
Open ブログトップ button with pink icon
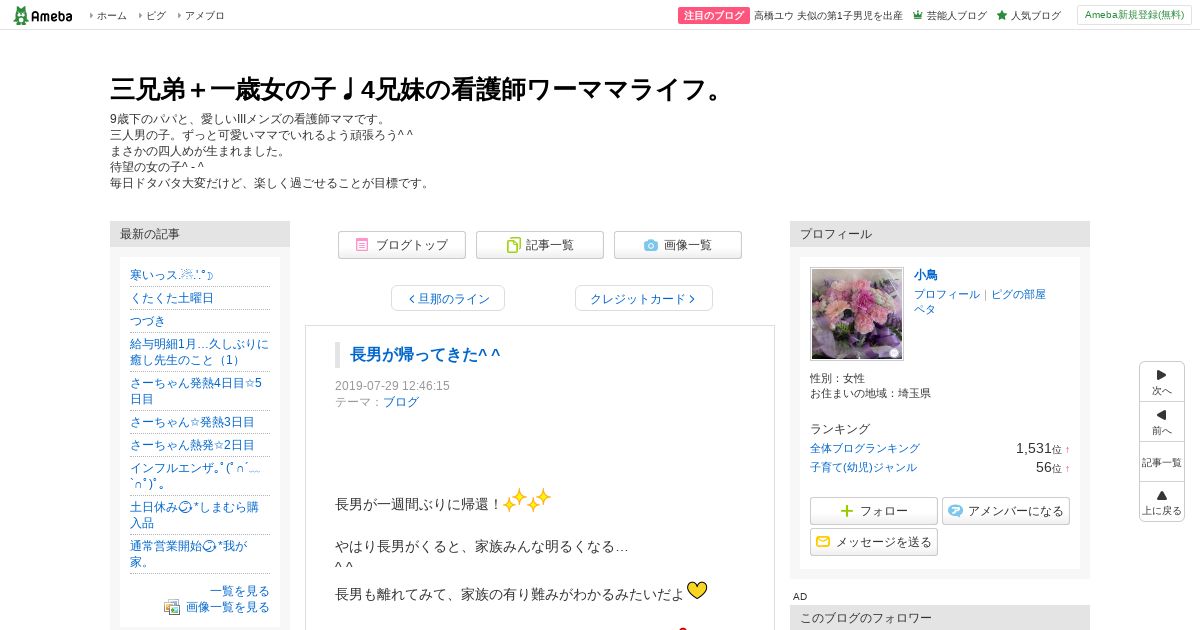coord(402,245)
